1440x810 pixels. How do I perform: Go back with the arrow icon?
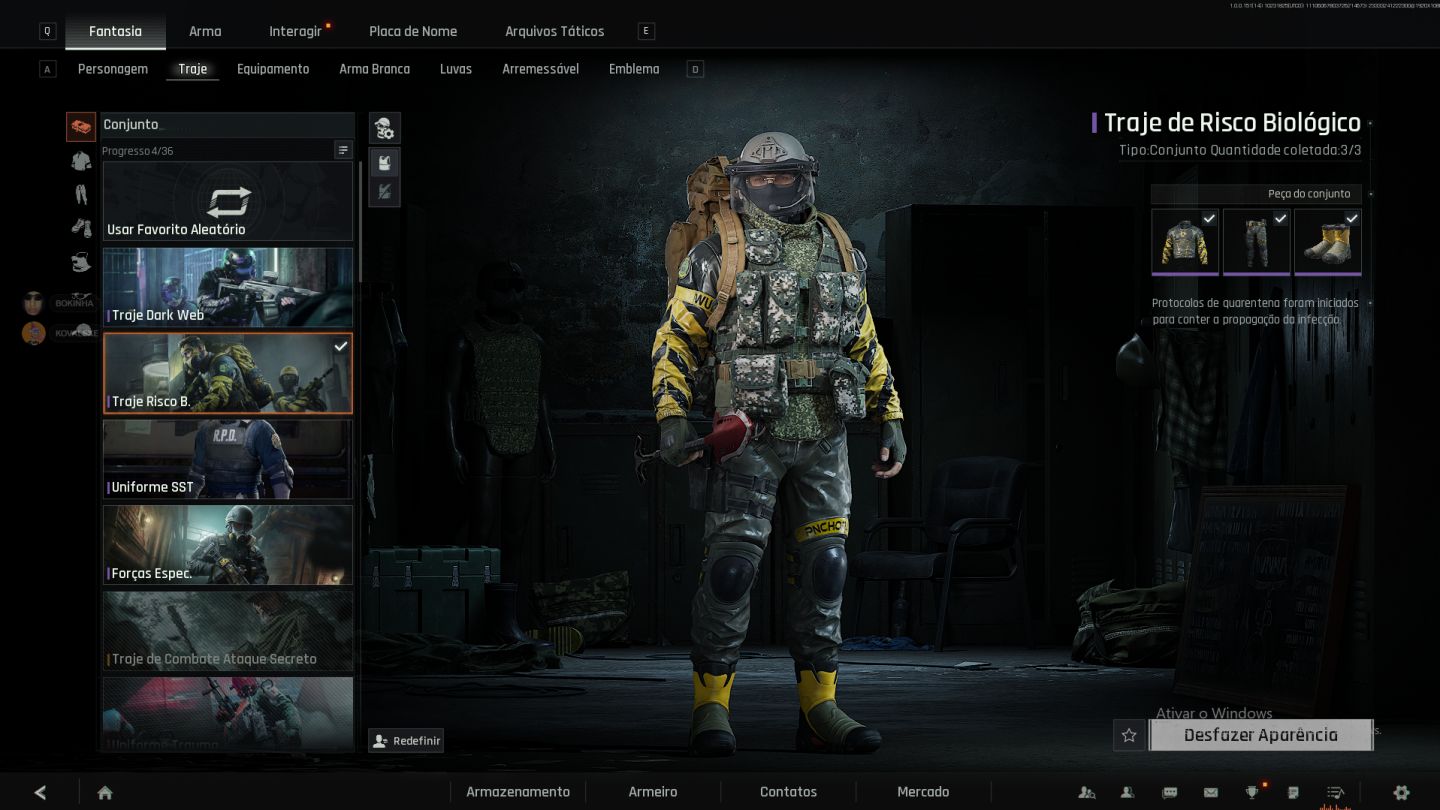(x=40, y=792)
